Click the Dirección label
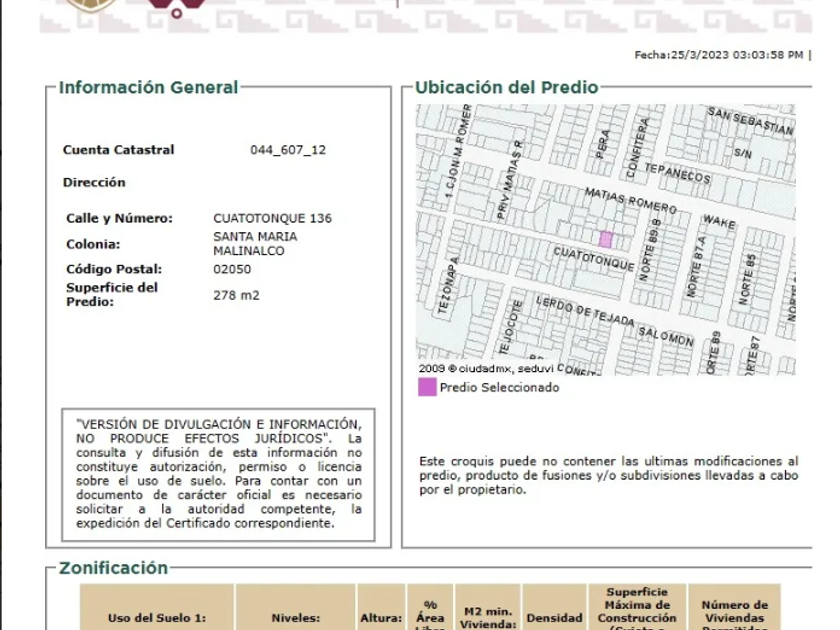840x630 pixels. tap(94, 182)
